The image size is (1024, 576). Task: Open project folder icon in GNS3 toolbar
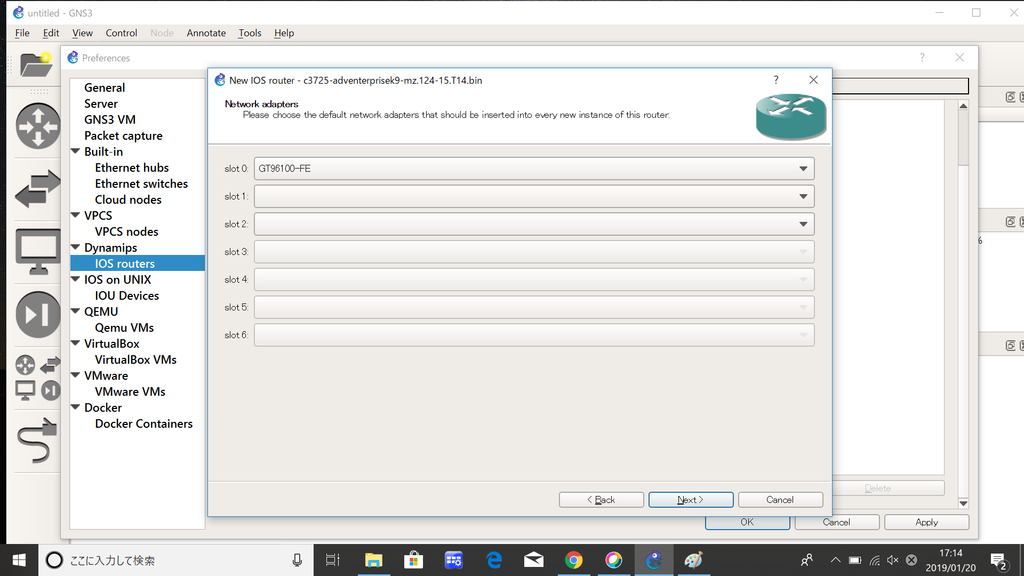point(36,64)
